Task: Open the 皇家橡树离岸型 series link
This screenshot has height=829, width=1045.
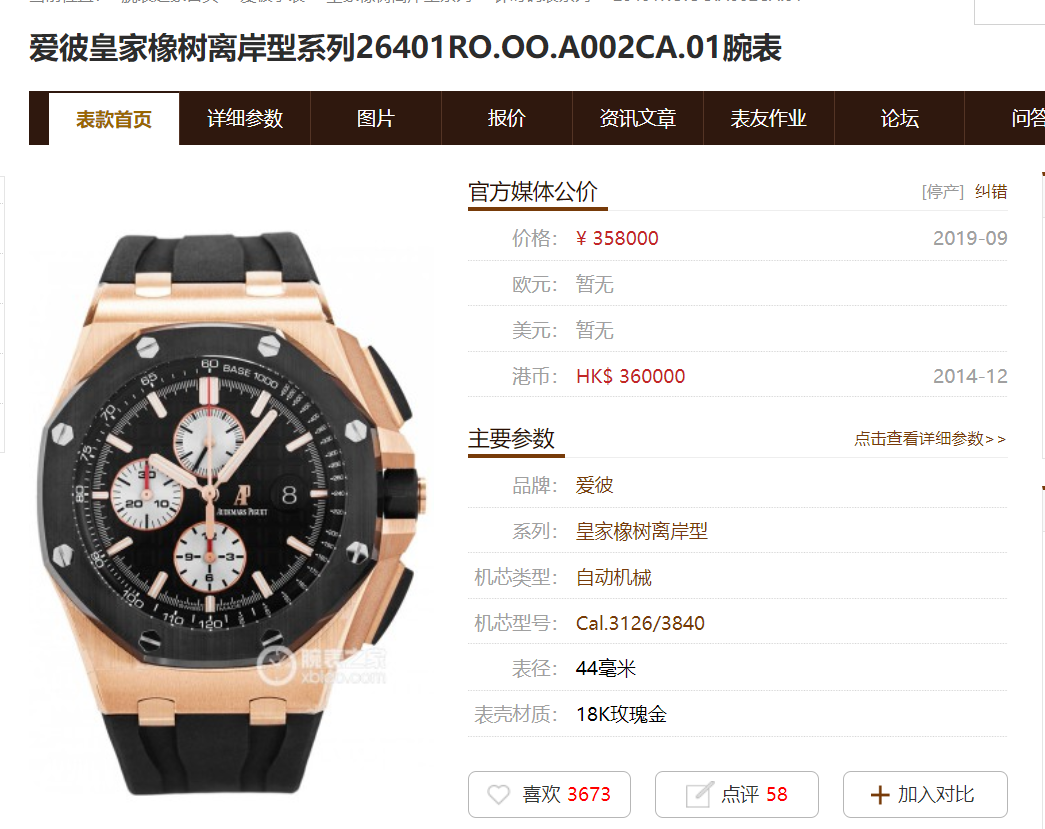Action: (x=641, y=531)
